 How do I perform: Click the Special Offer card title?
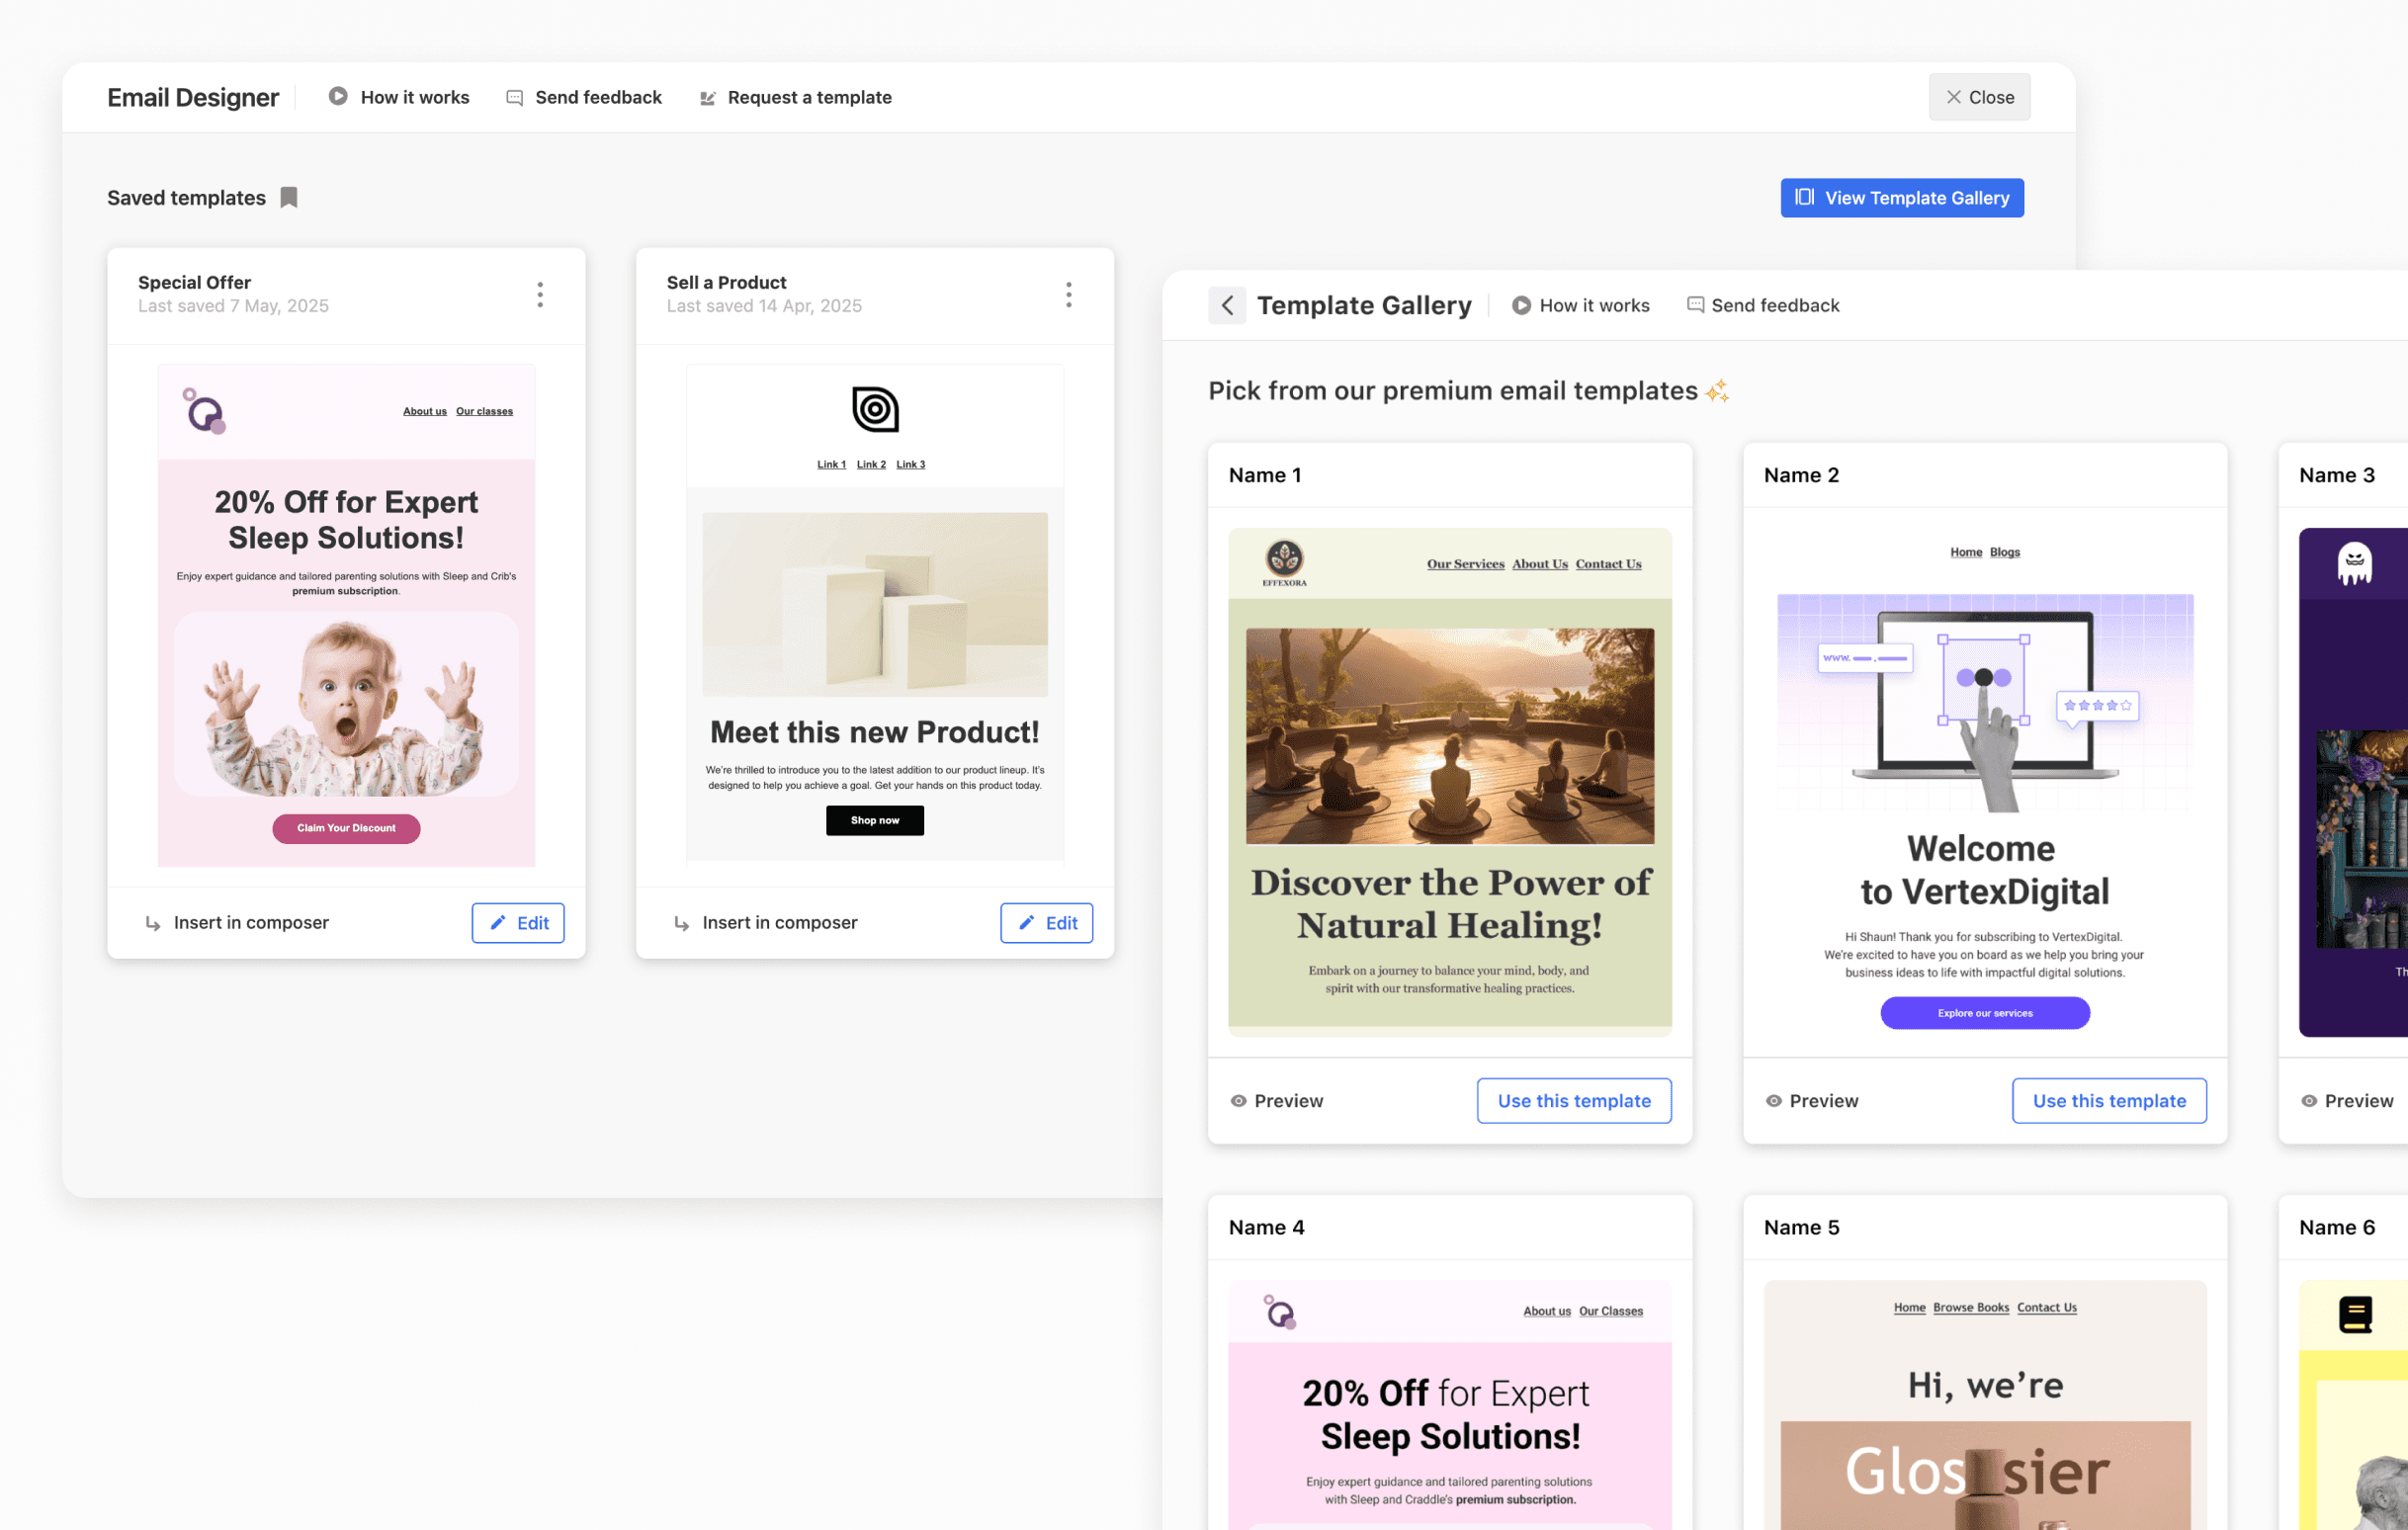point(194,282)
